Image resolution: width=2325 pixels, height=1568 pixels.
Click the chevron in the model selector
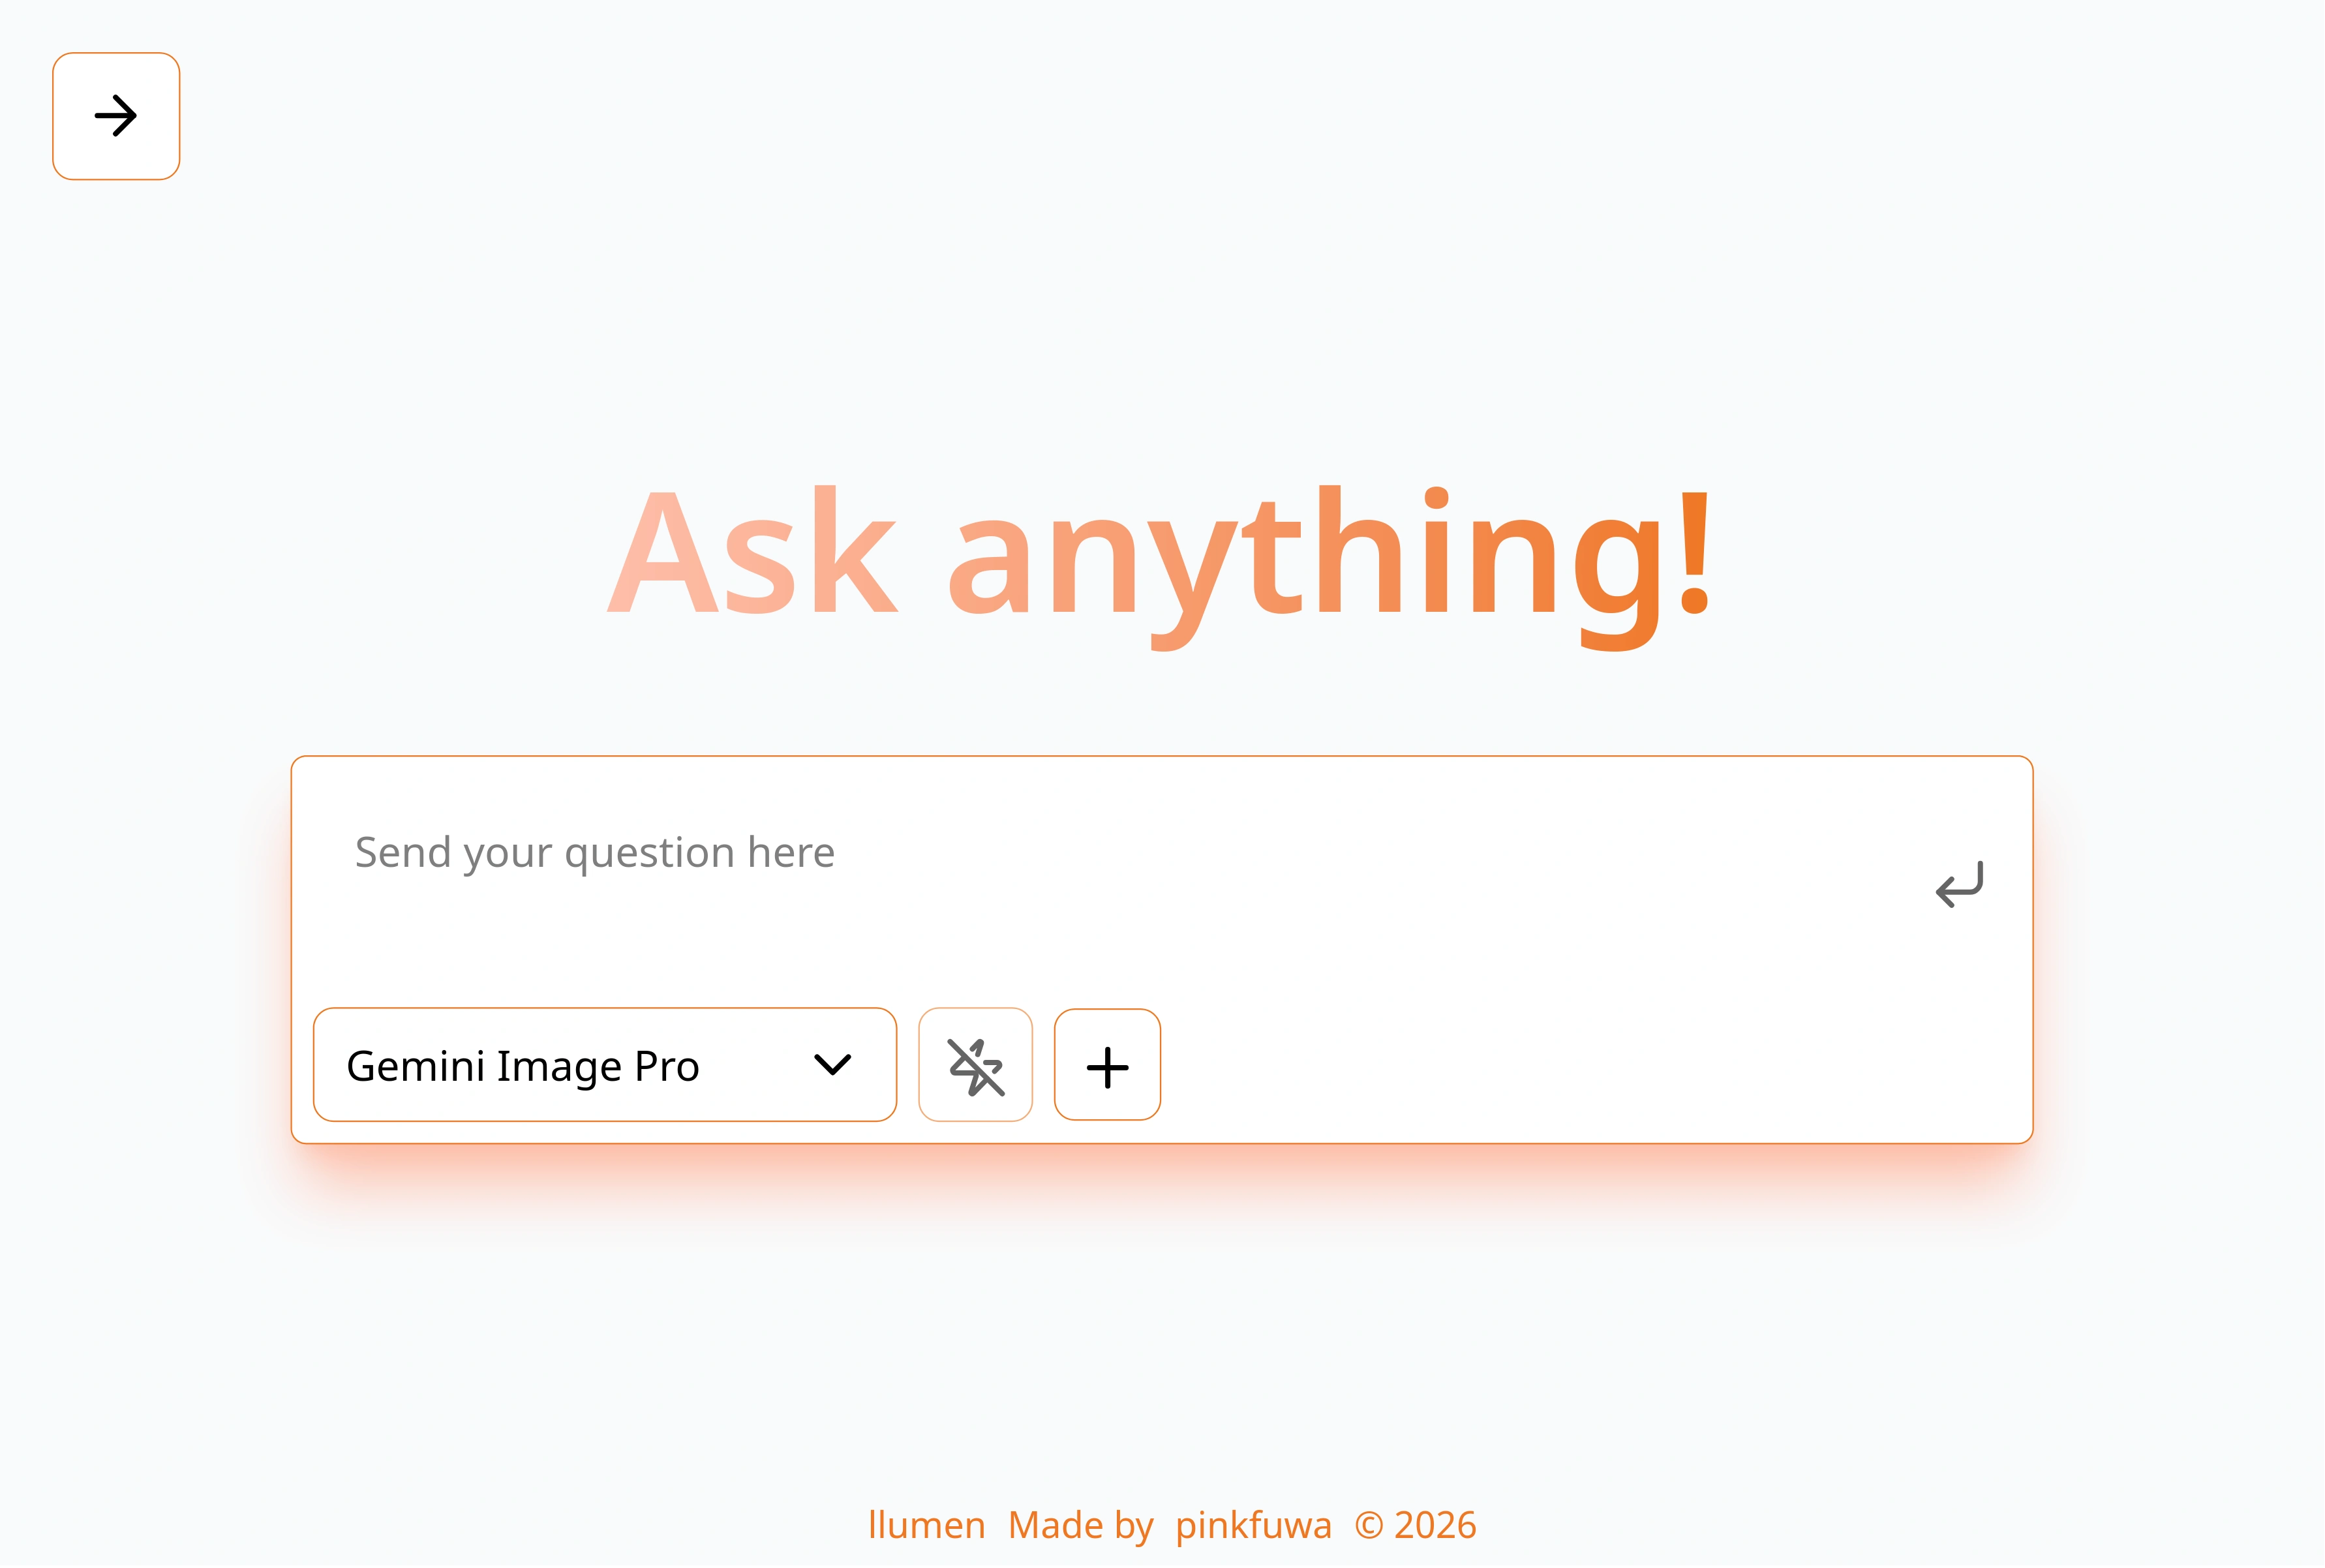tap(832, 1065)
